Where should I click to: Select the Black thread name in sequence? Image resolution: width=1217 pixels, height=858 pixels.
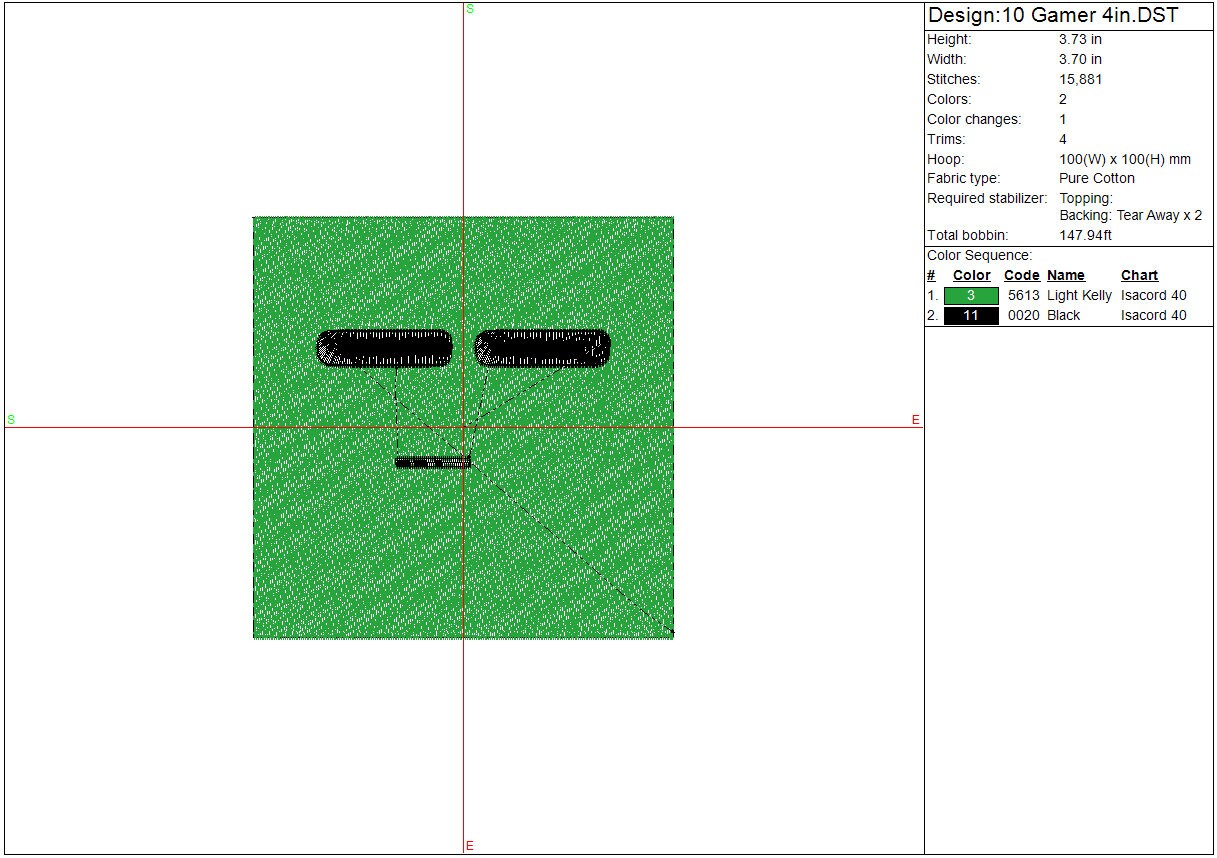pyautogui.click(x=1063, y=316)
